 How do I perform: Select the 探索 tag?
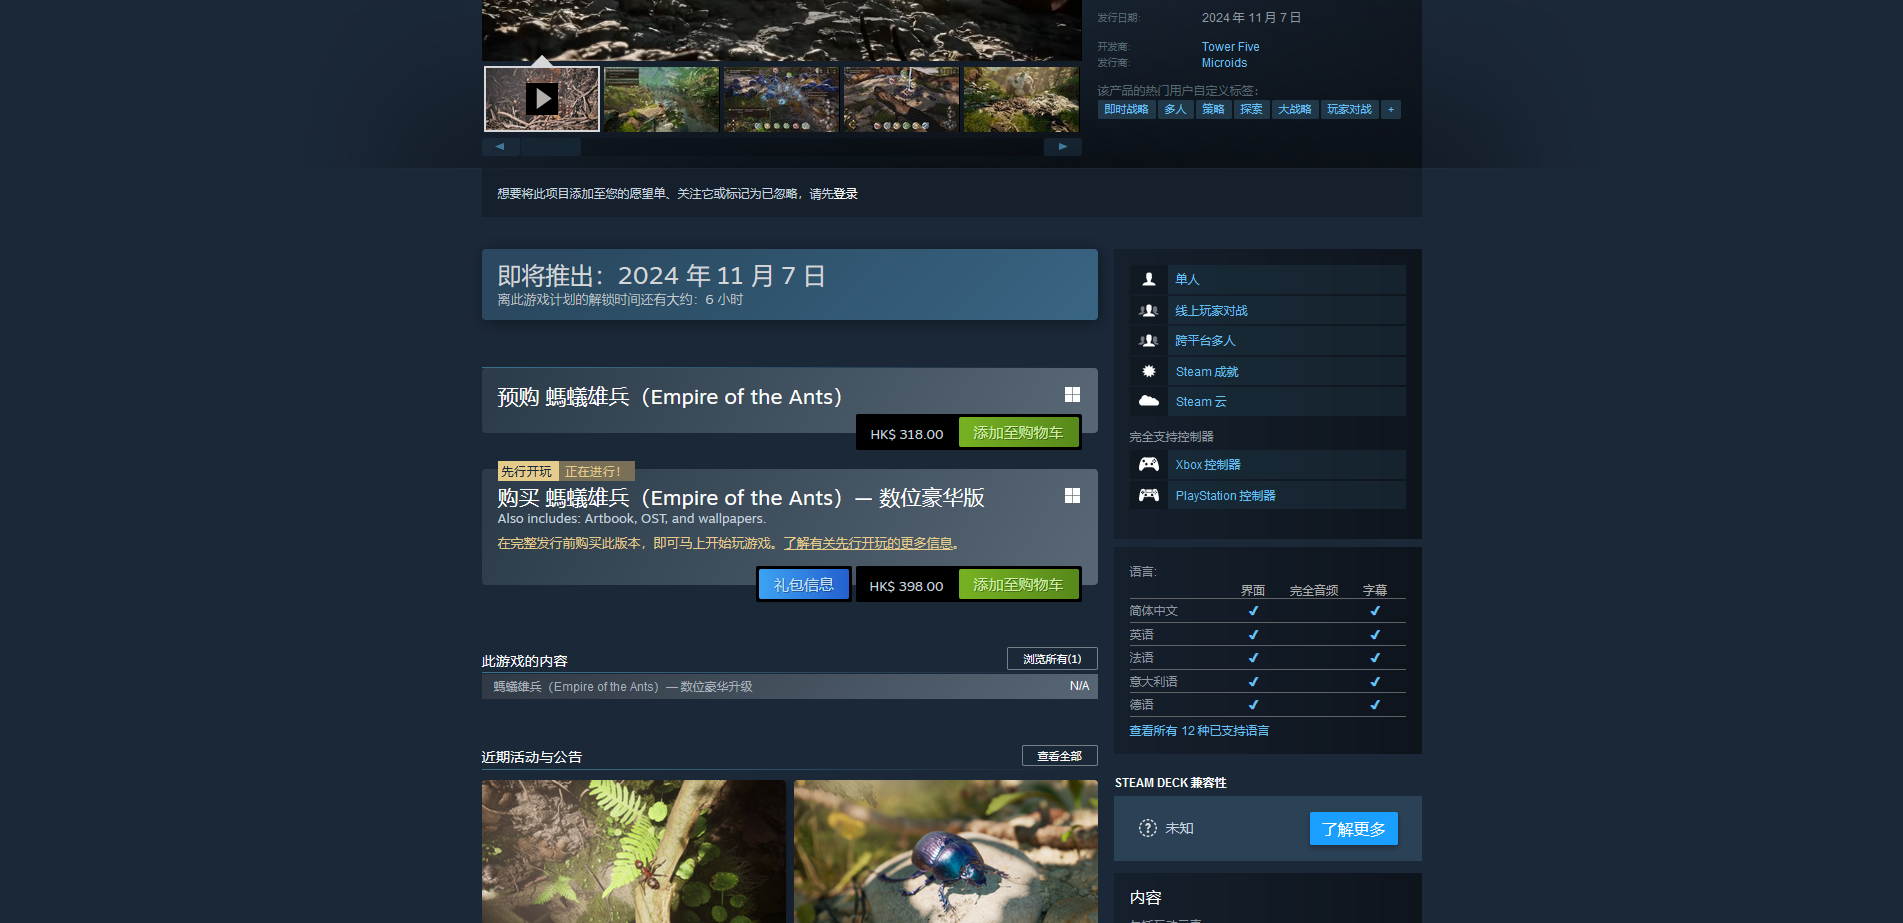click(x=1251, y=109)
